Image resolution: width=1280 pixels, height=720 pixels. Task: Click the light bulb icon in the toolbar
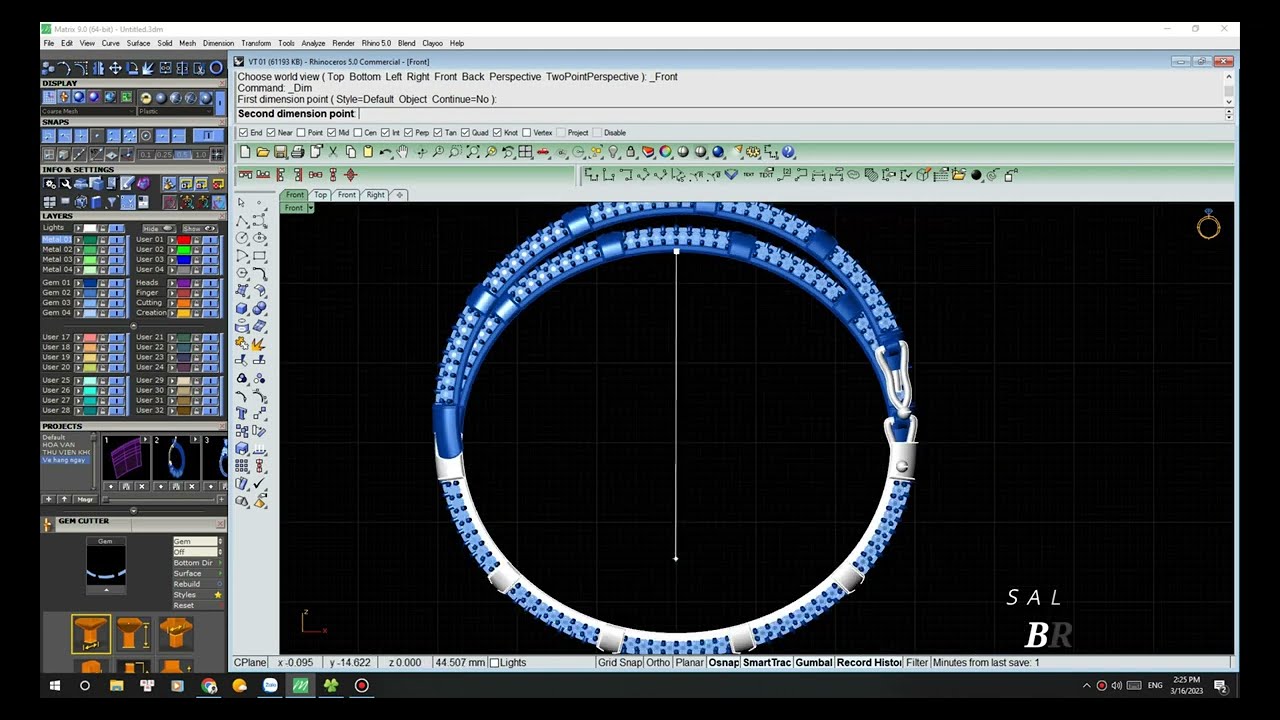point(614,152)
